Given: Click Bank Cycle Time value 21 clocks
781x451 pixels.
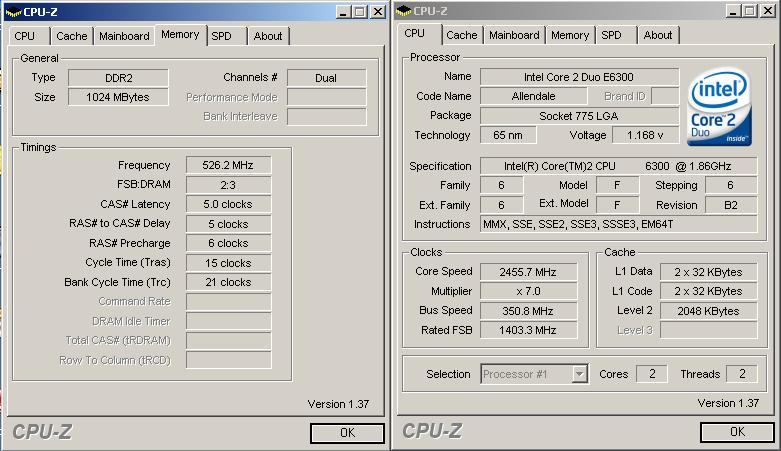Looking at the screenshot, I should tap(228, 282).
